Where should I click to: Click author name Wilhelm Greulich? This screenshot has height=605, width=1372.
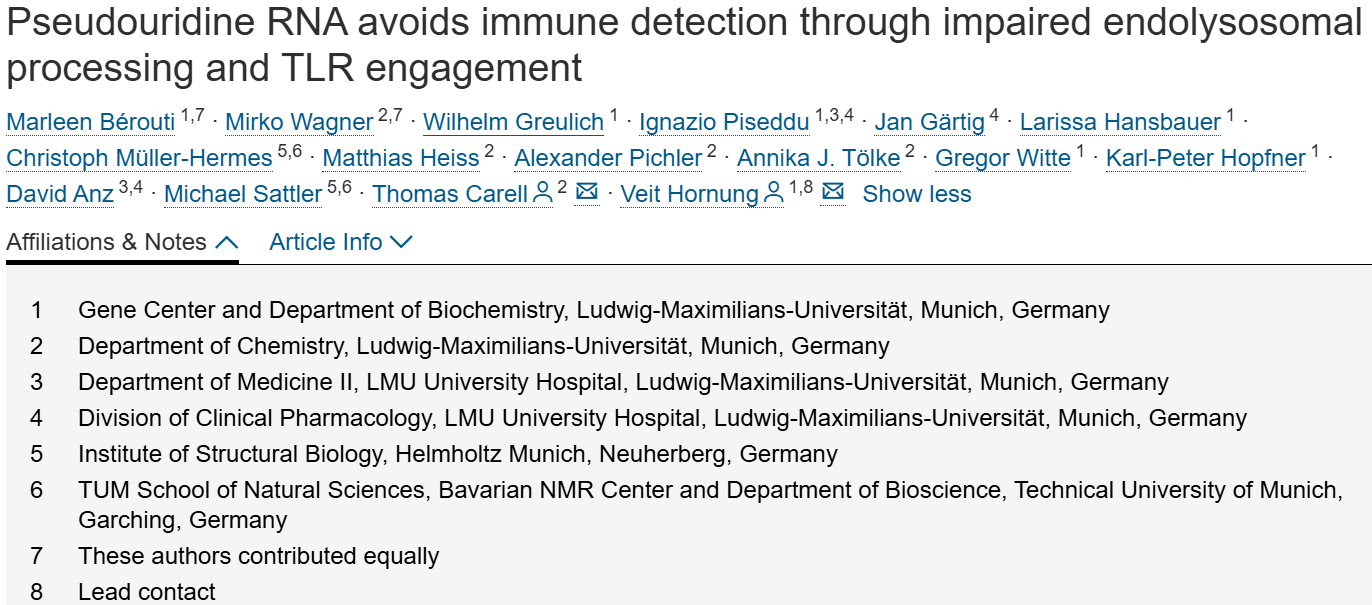pos(513,122)
